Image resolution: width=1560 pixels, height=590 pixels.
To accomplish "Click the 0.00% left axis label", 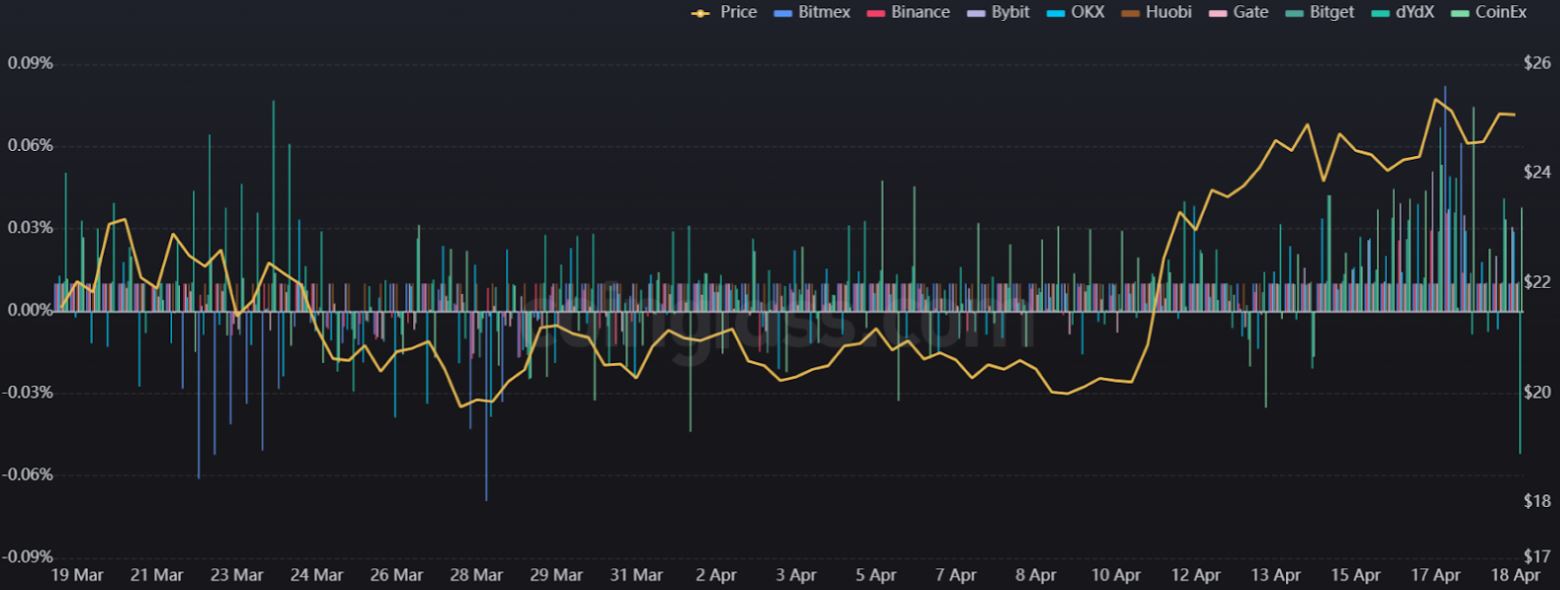I will (x=30, y=310).
